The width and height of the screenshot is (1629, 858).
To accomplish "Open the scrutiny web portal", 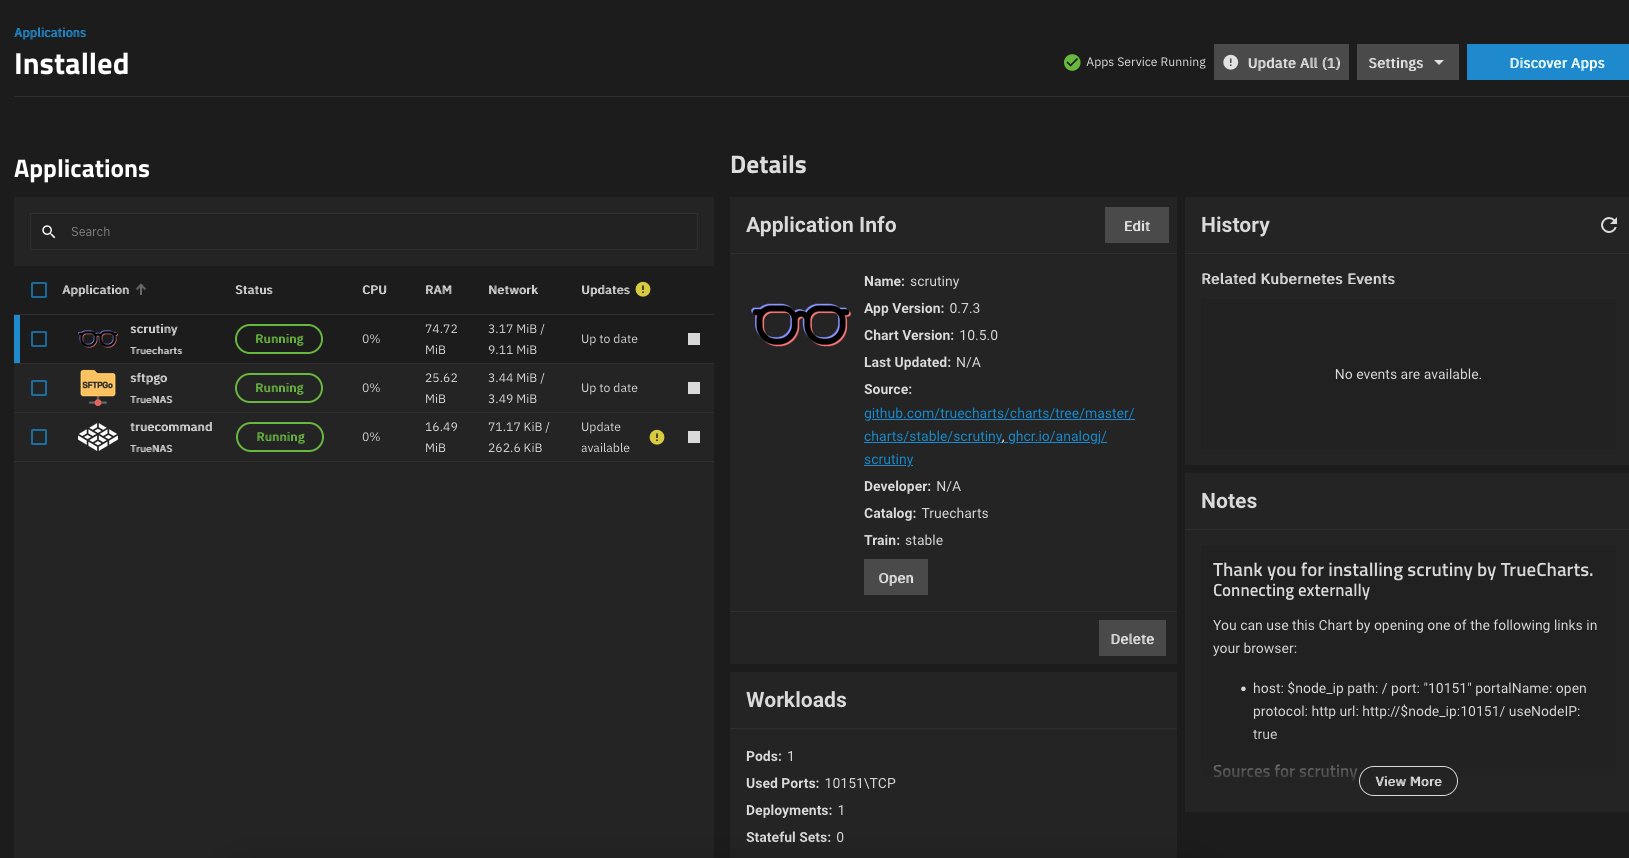I will [896, 578].
